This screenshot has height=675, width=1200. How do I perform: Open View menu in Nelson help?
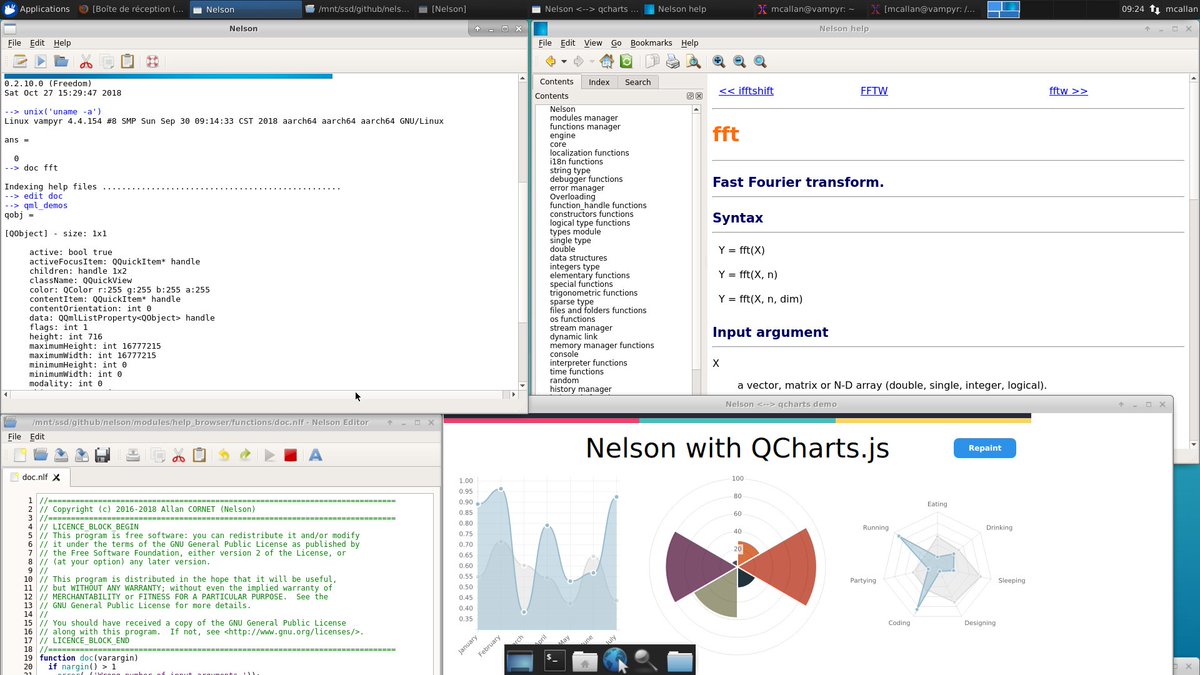click(593, 43)
